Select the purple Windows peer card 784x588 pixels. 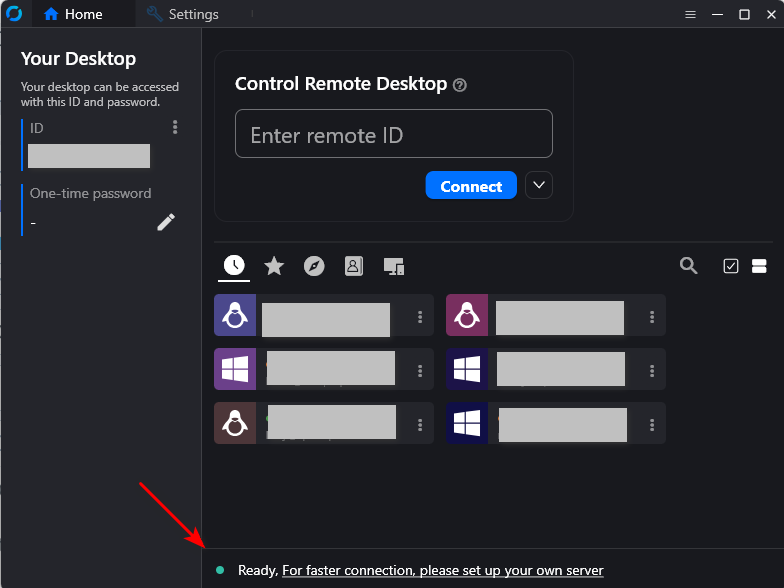click(323, 369)
